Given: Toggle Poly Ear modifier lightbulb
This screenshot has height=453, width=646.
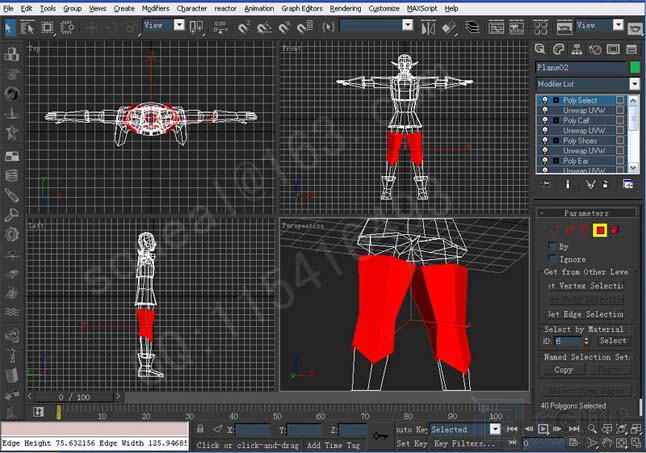Looking at the screenshot, I should tap(545, 161).
